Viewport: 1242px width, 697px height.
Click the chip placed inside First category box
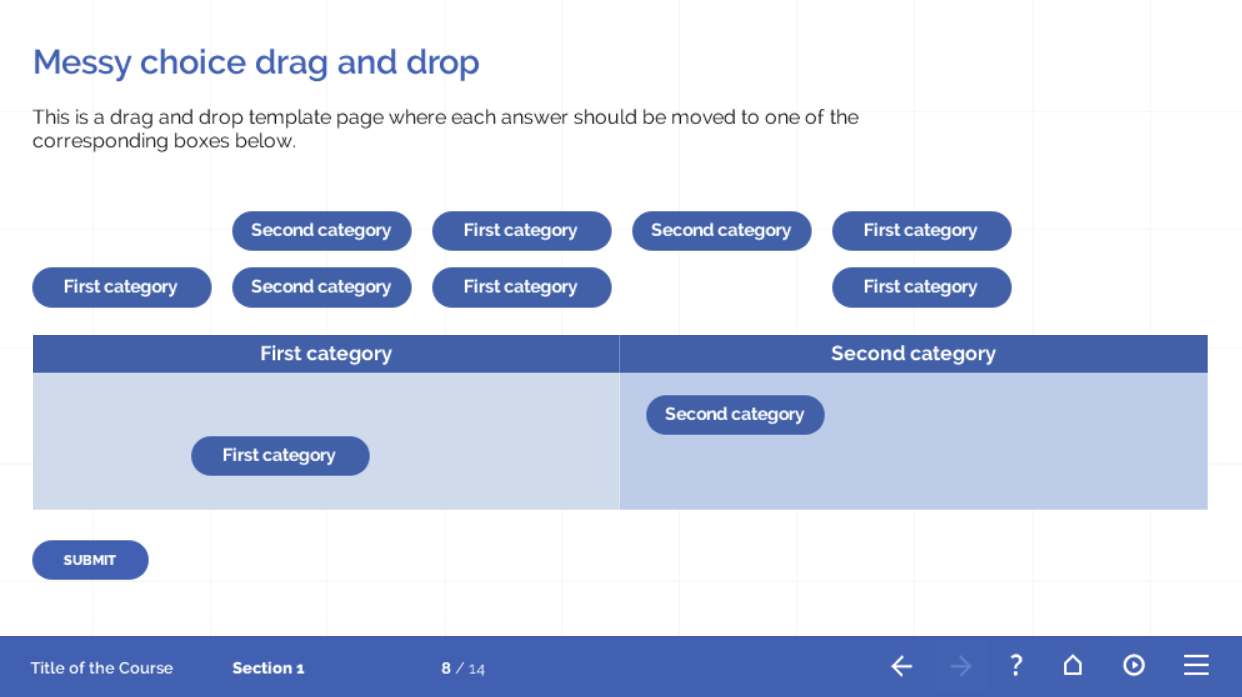[280, 456]
